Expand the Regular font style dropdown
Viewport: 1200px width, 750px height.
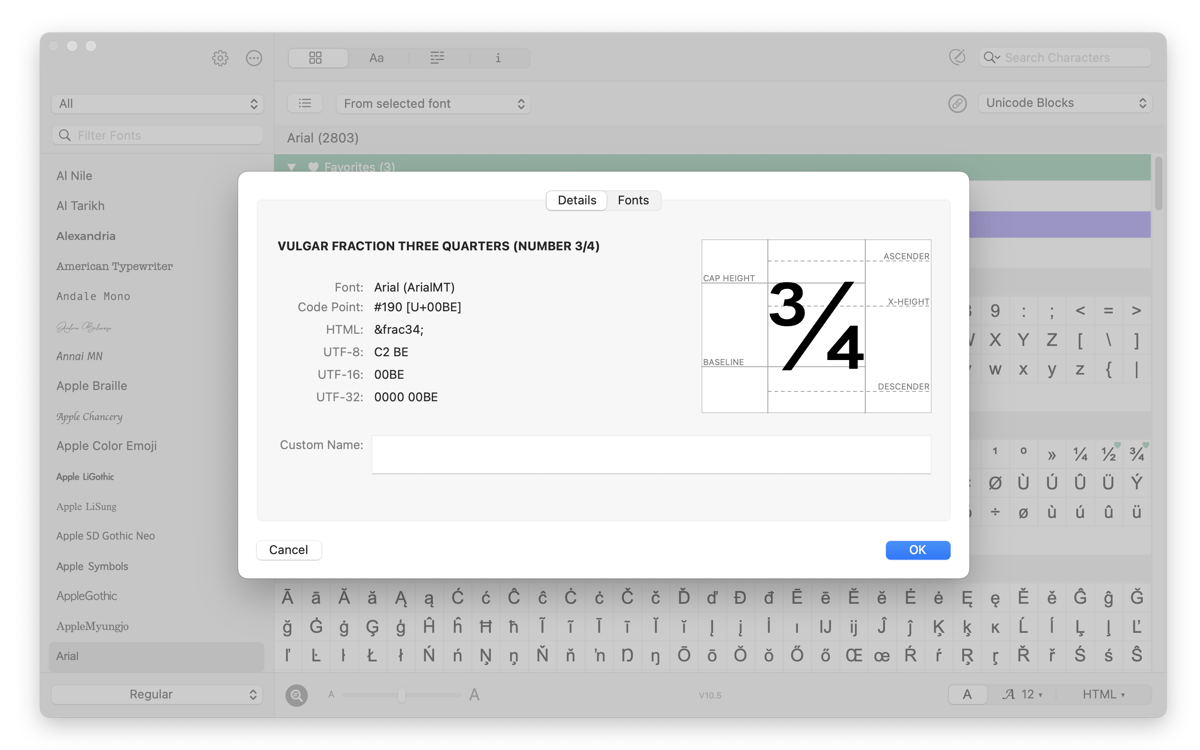tap(156, 694)
